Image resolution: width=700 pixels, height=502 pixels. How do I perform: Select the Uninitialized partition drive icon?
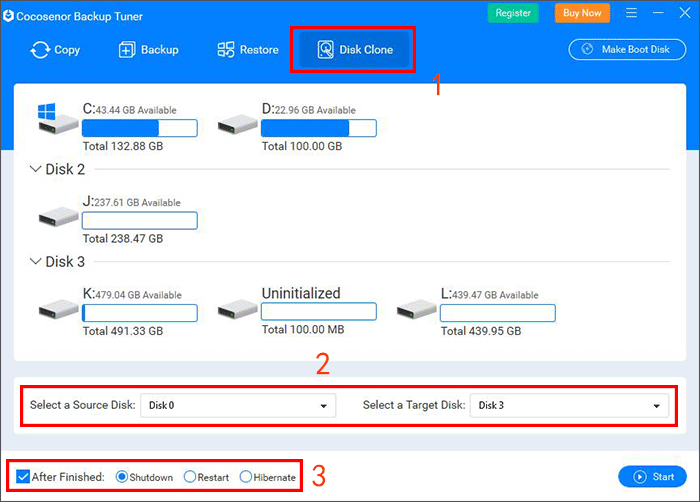click(238, 310)
